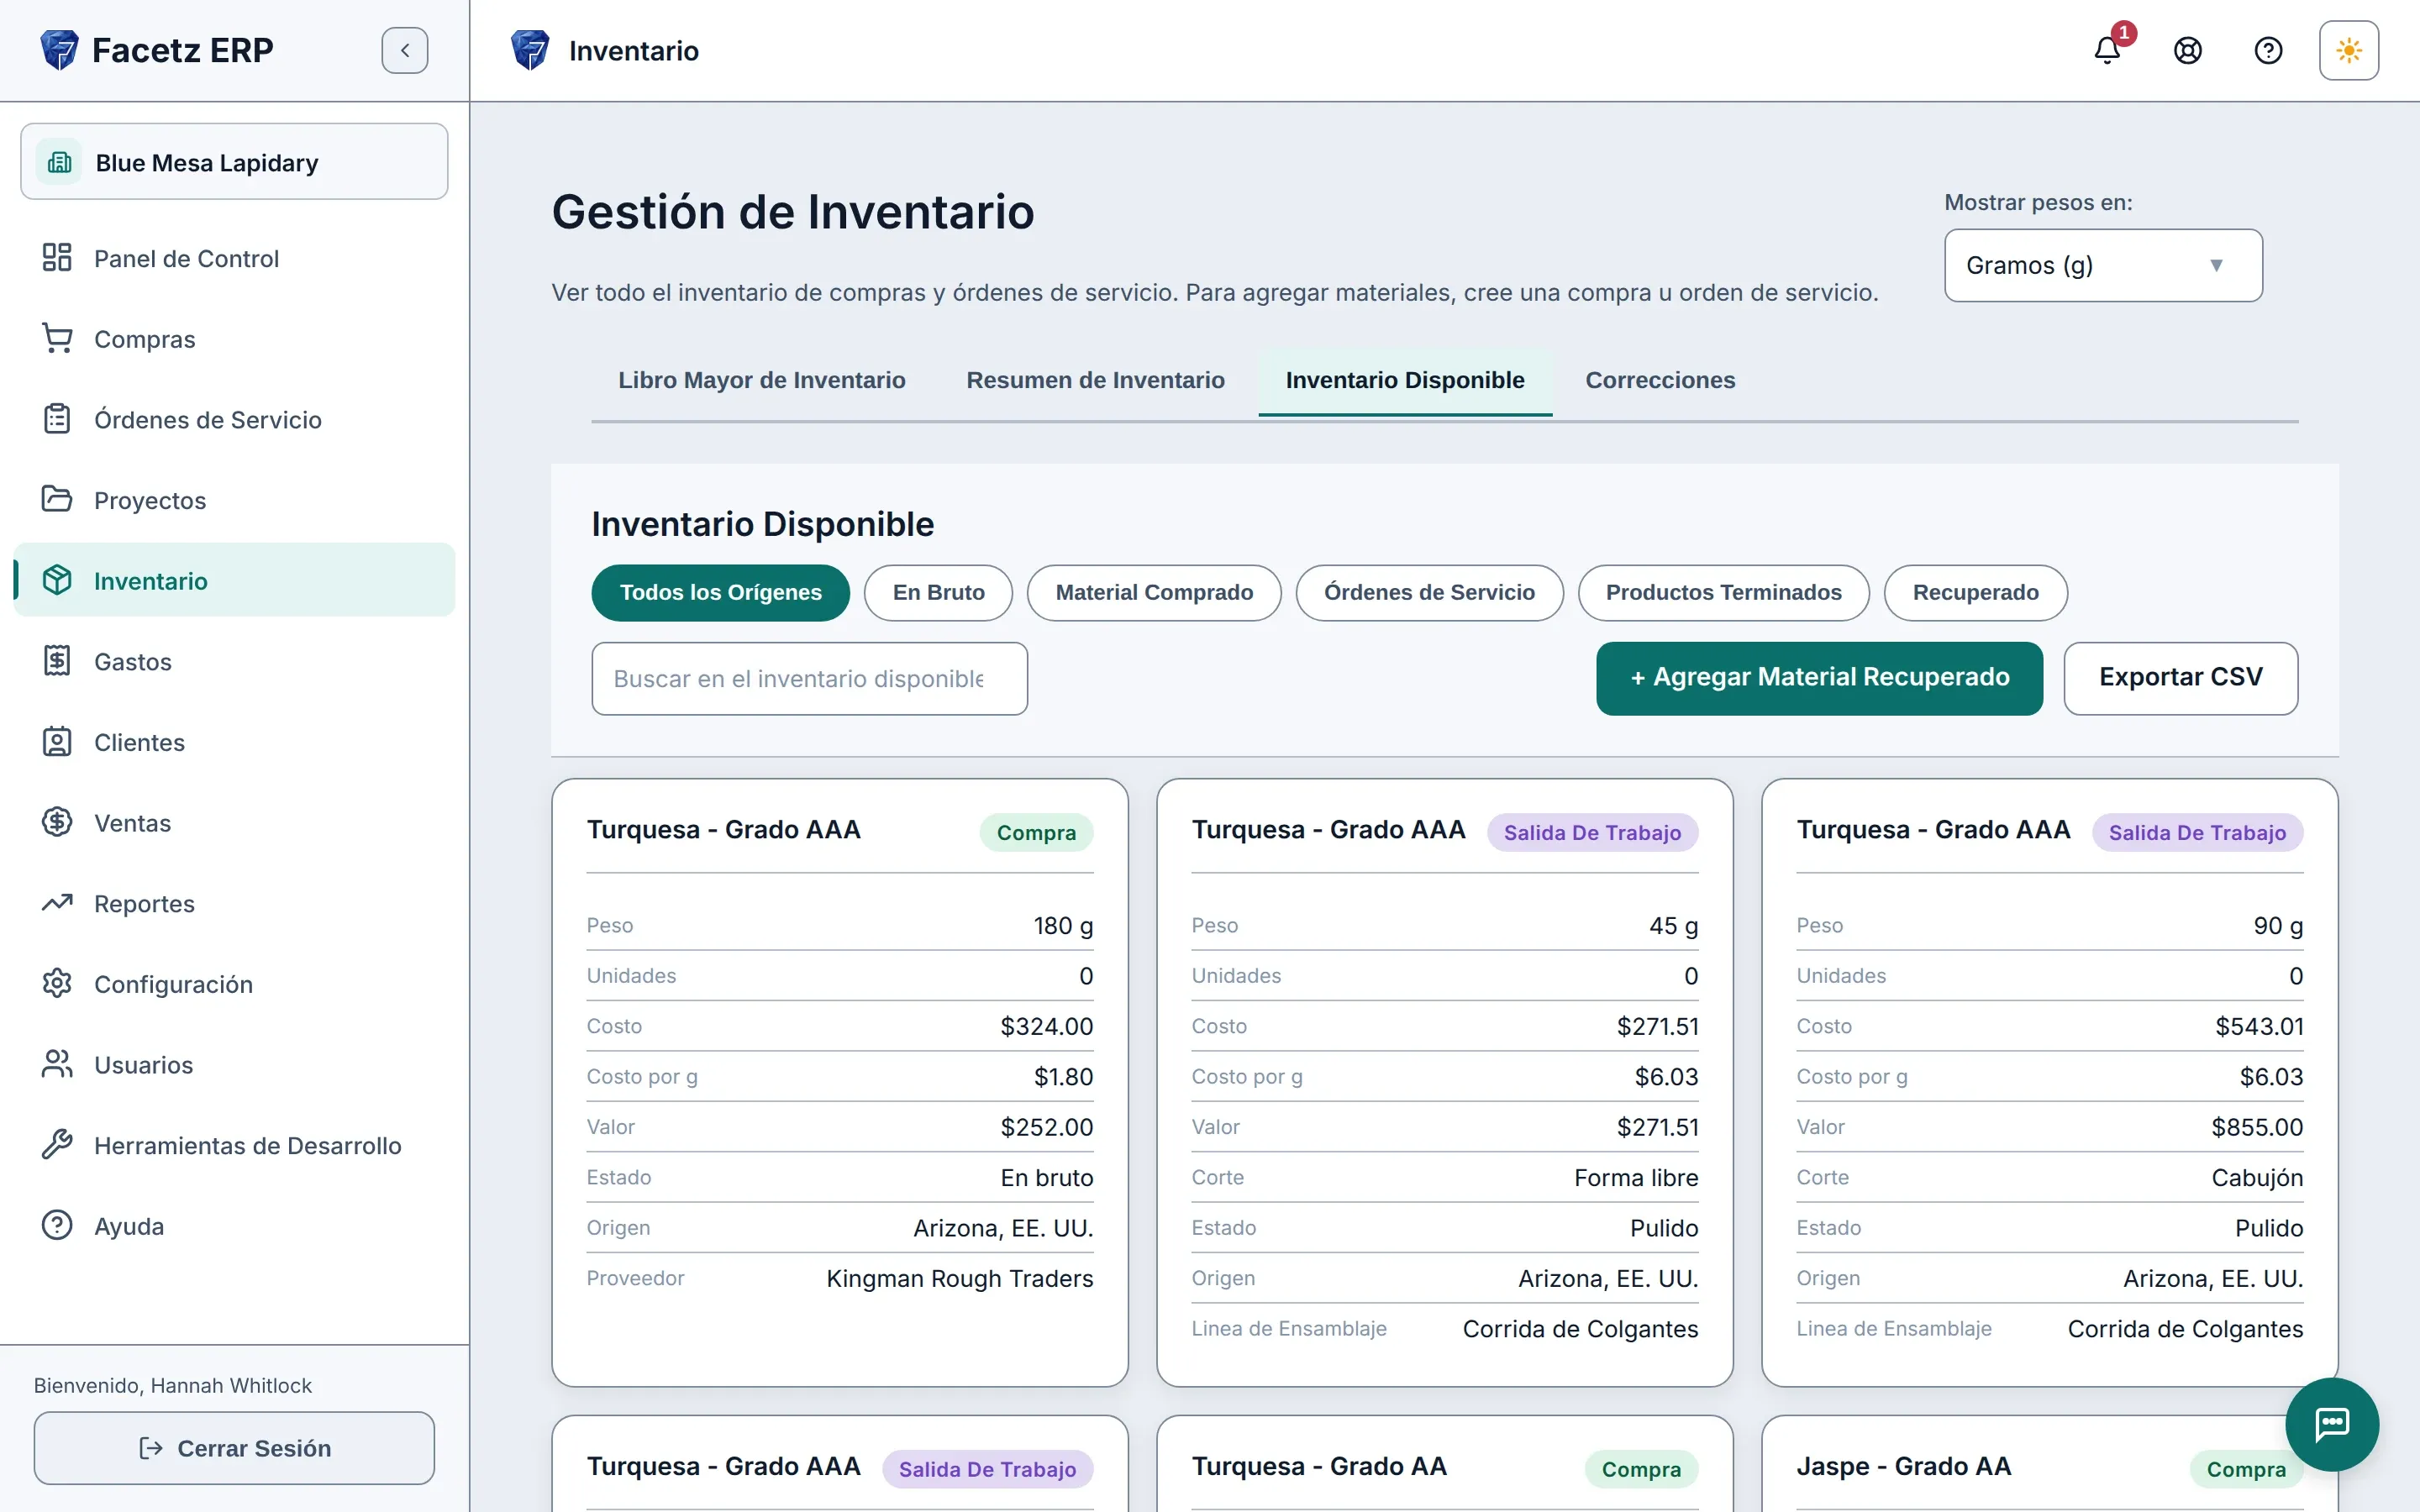
Task: Switch to the Correcciones tab
Action: point(1660,380)
